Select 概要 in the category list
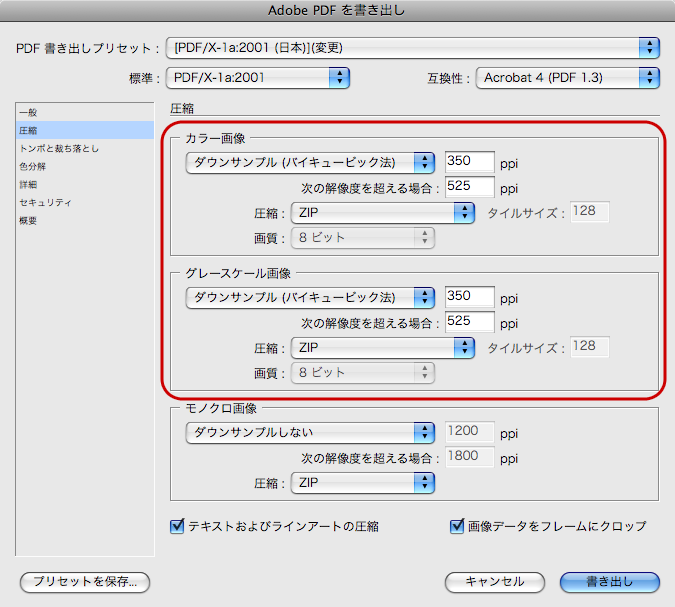The height and width of the screenshot is (607, 675). point(85,221)
